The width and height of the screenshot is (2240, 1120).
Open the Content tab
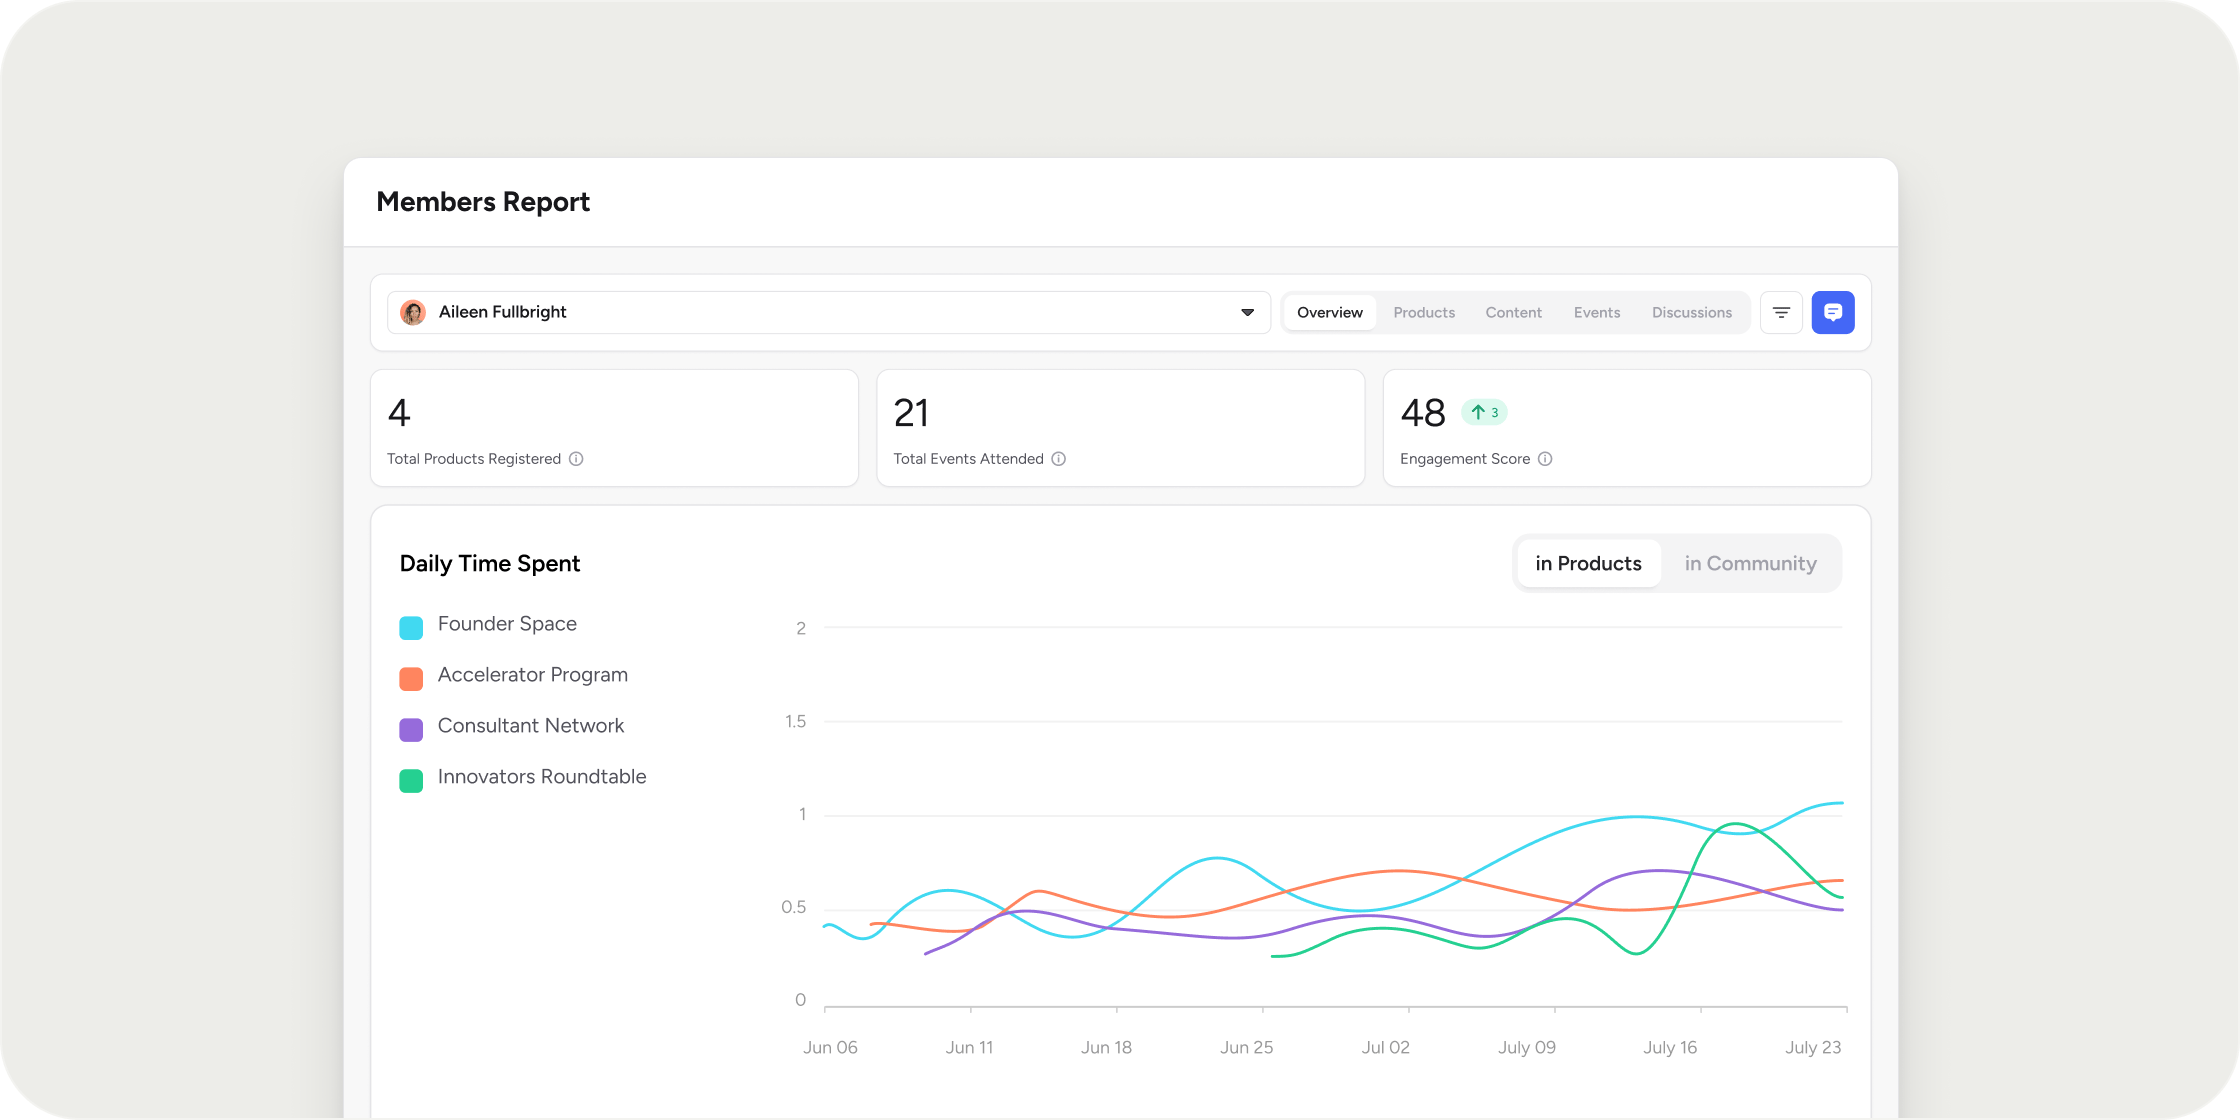pyautogui.click(x=1514, y=313)
